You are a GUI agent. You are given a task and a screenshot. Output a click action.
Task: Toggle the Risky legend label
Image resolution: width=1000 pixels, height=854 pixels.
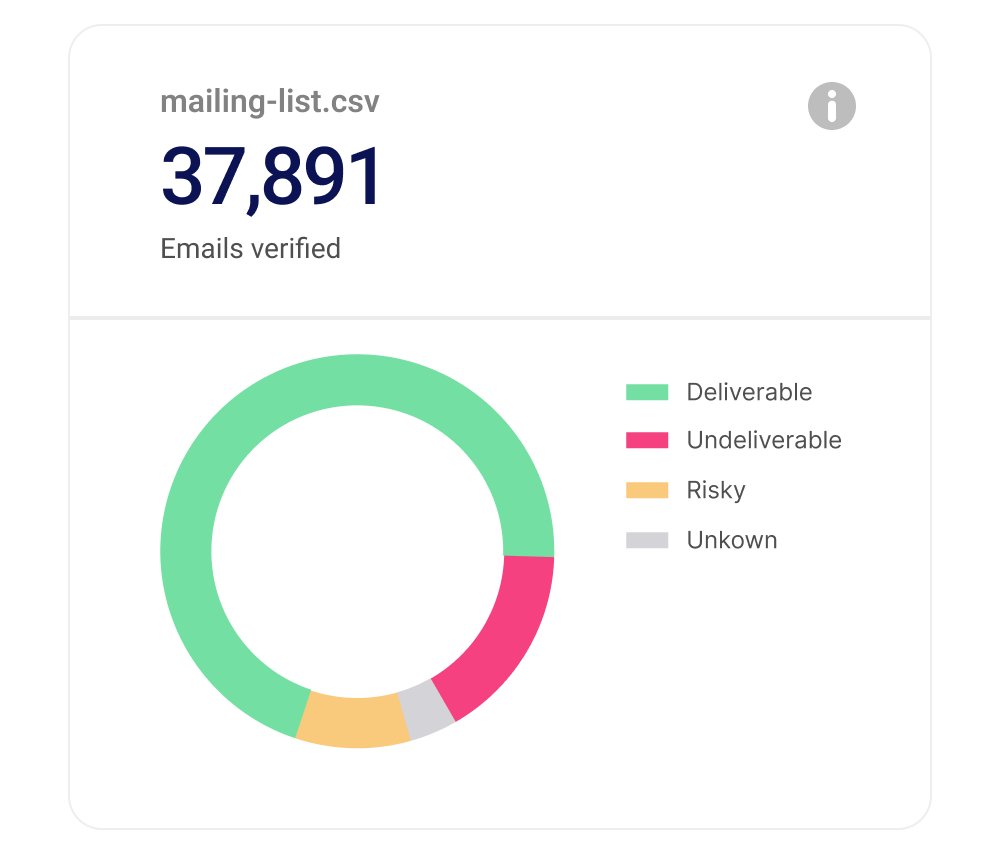[716, 490]
